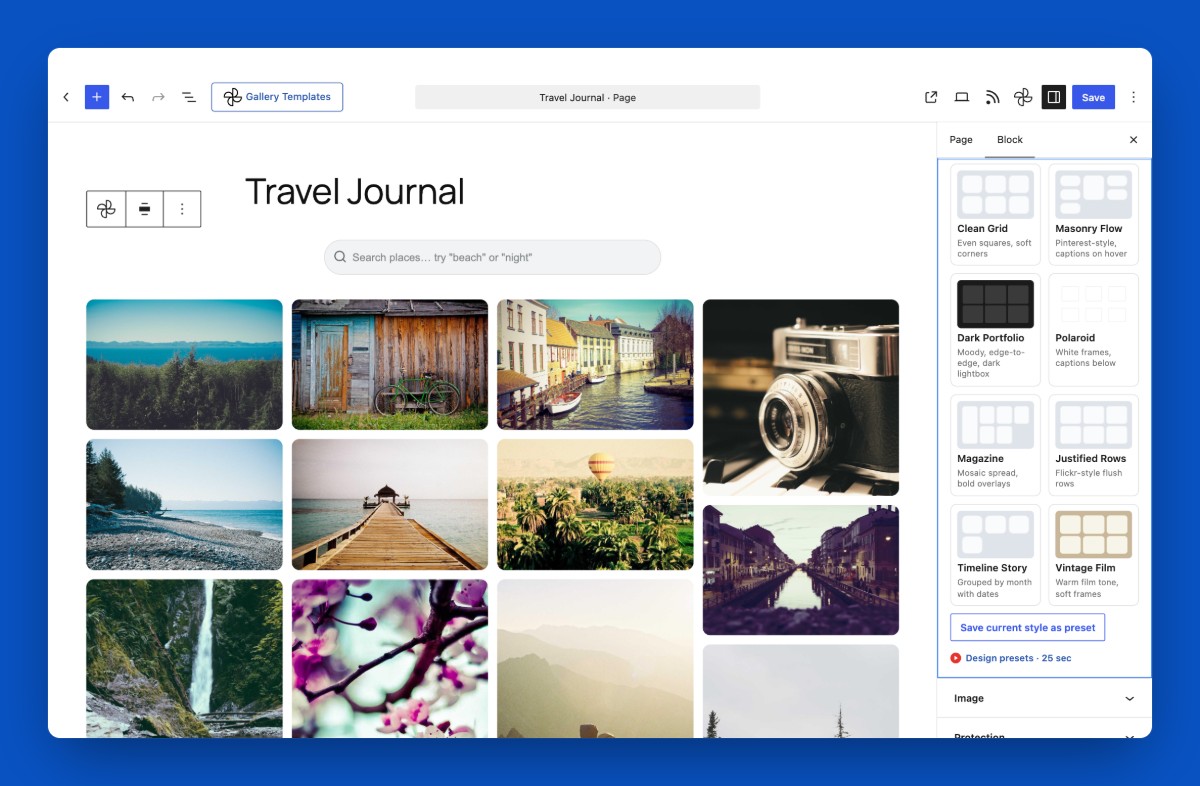Click the Gallery Templates button
Image resolution: width=1200 pixels, height=786 pixels.
coord(277,97)
